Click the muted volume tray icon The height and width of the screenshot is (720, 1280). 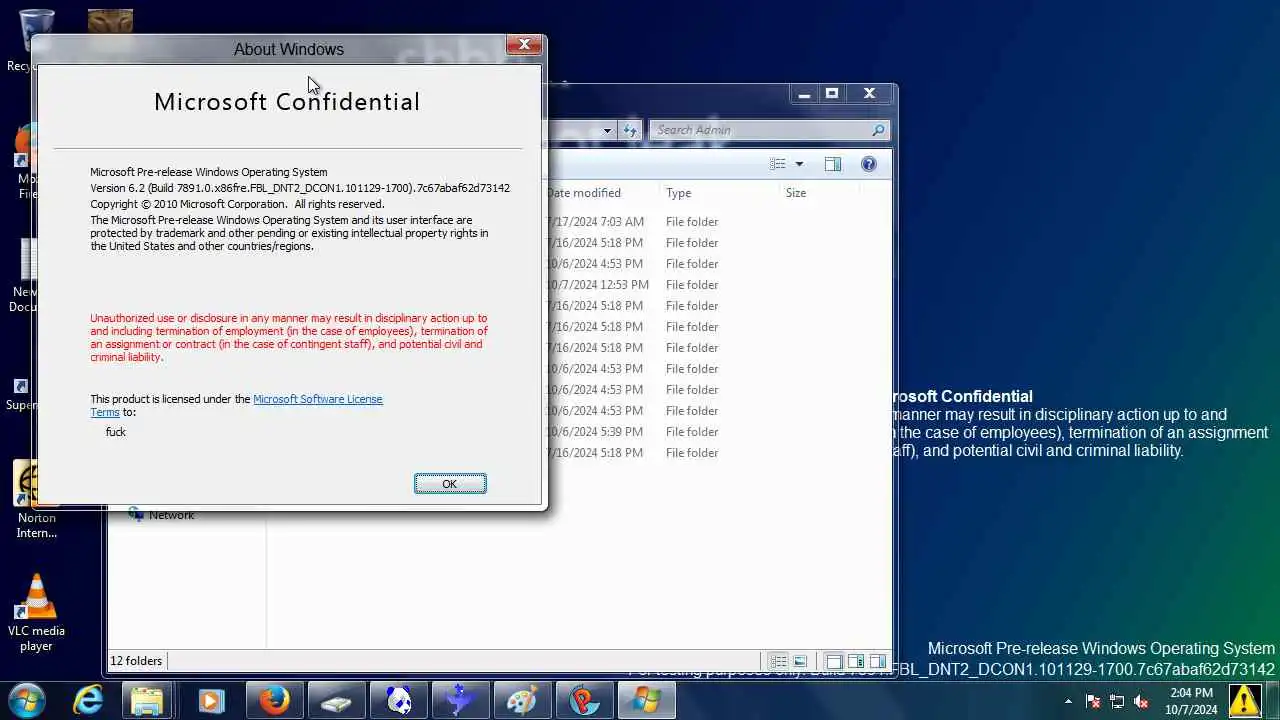1141,701
